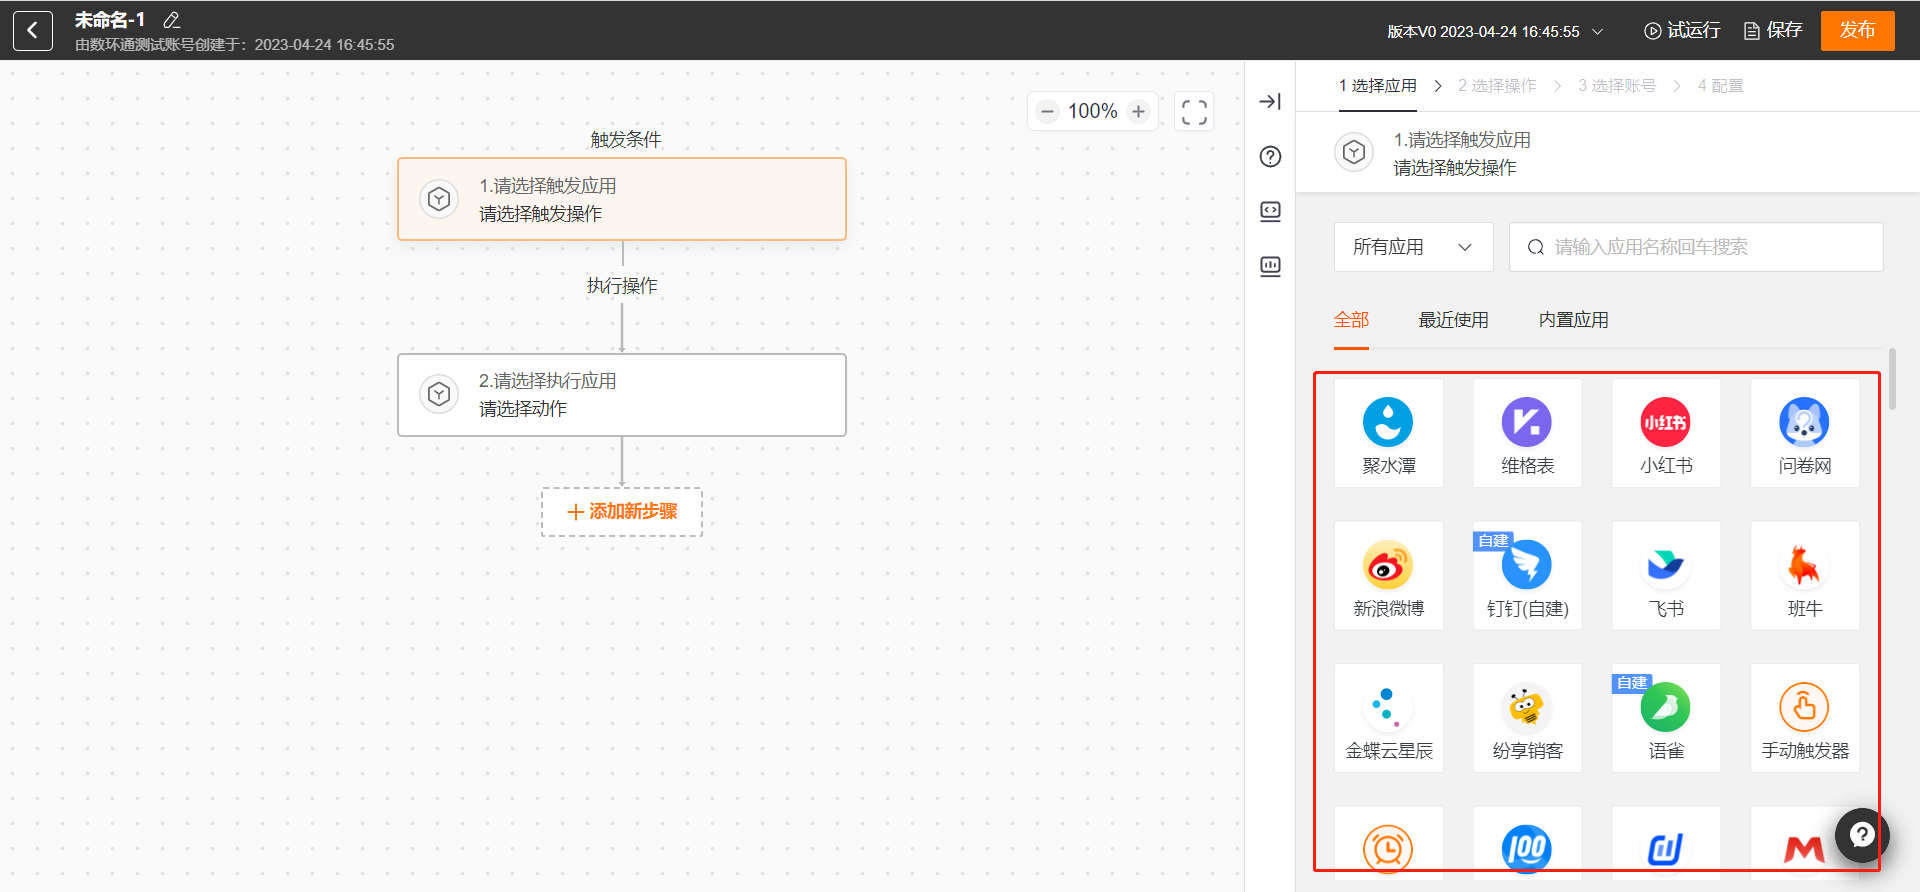Click the app list scrollbar
Image resolution: width=1920 pixels, height=892 pixels.
pos(1892,379)
